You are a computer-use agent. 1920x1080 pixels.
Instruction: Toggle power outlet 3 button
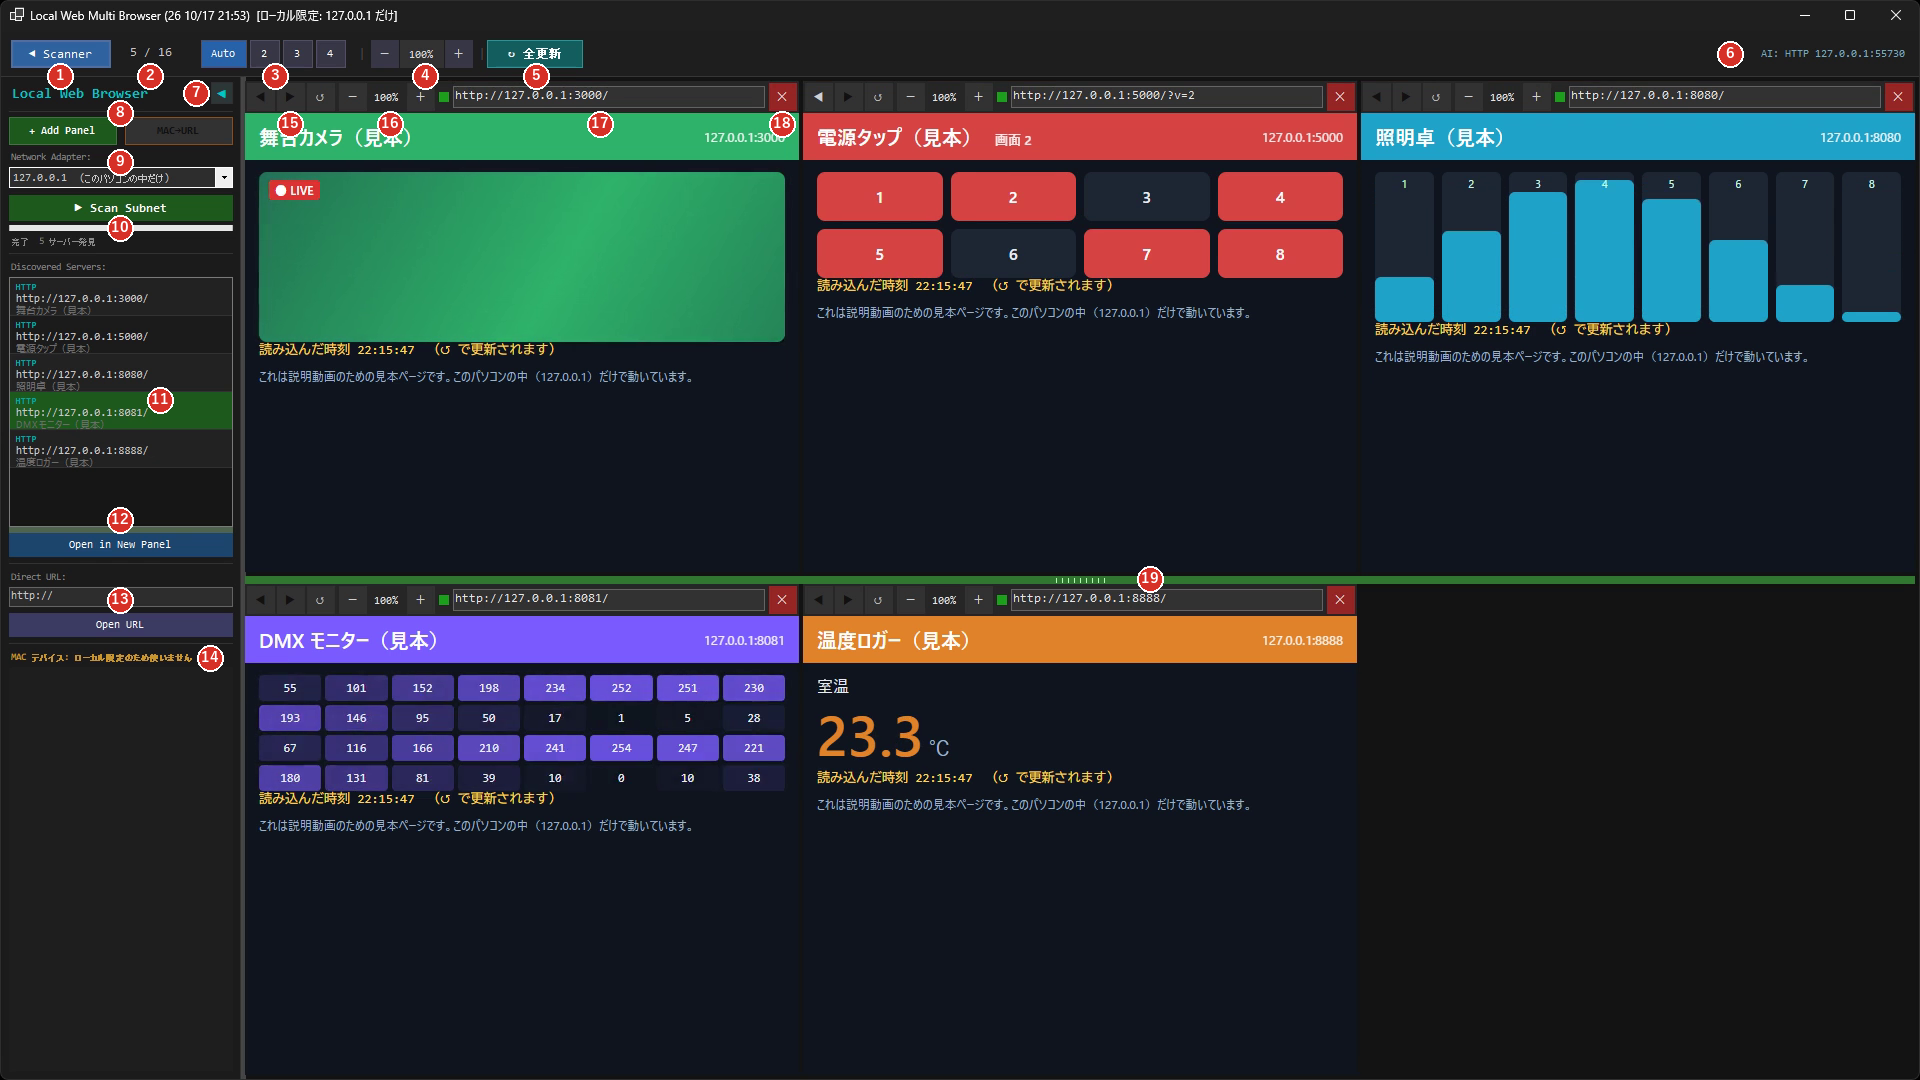1146,197
